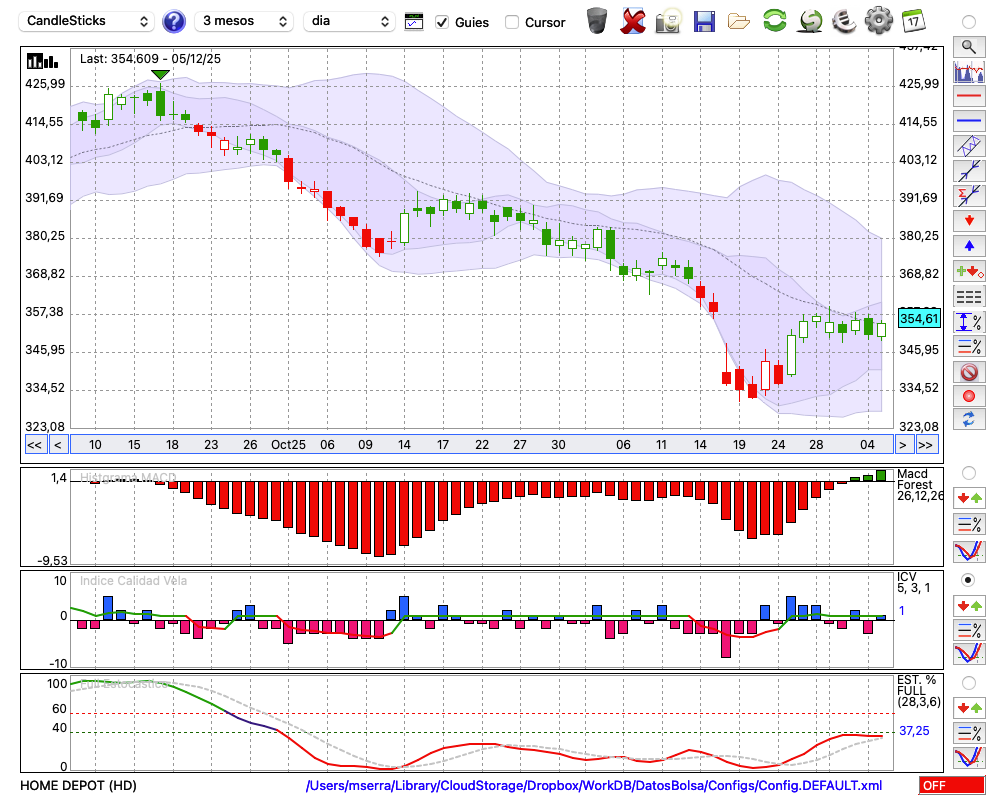Click the red down arrow marker tool
This screenshot has width=1000, height=800.
click(968, 220)
